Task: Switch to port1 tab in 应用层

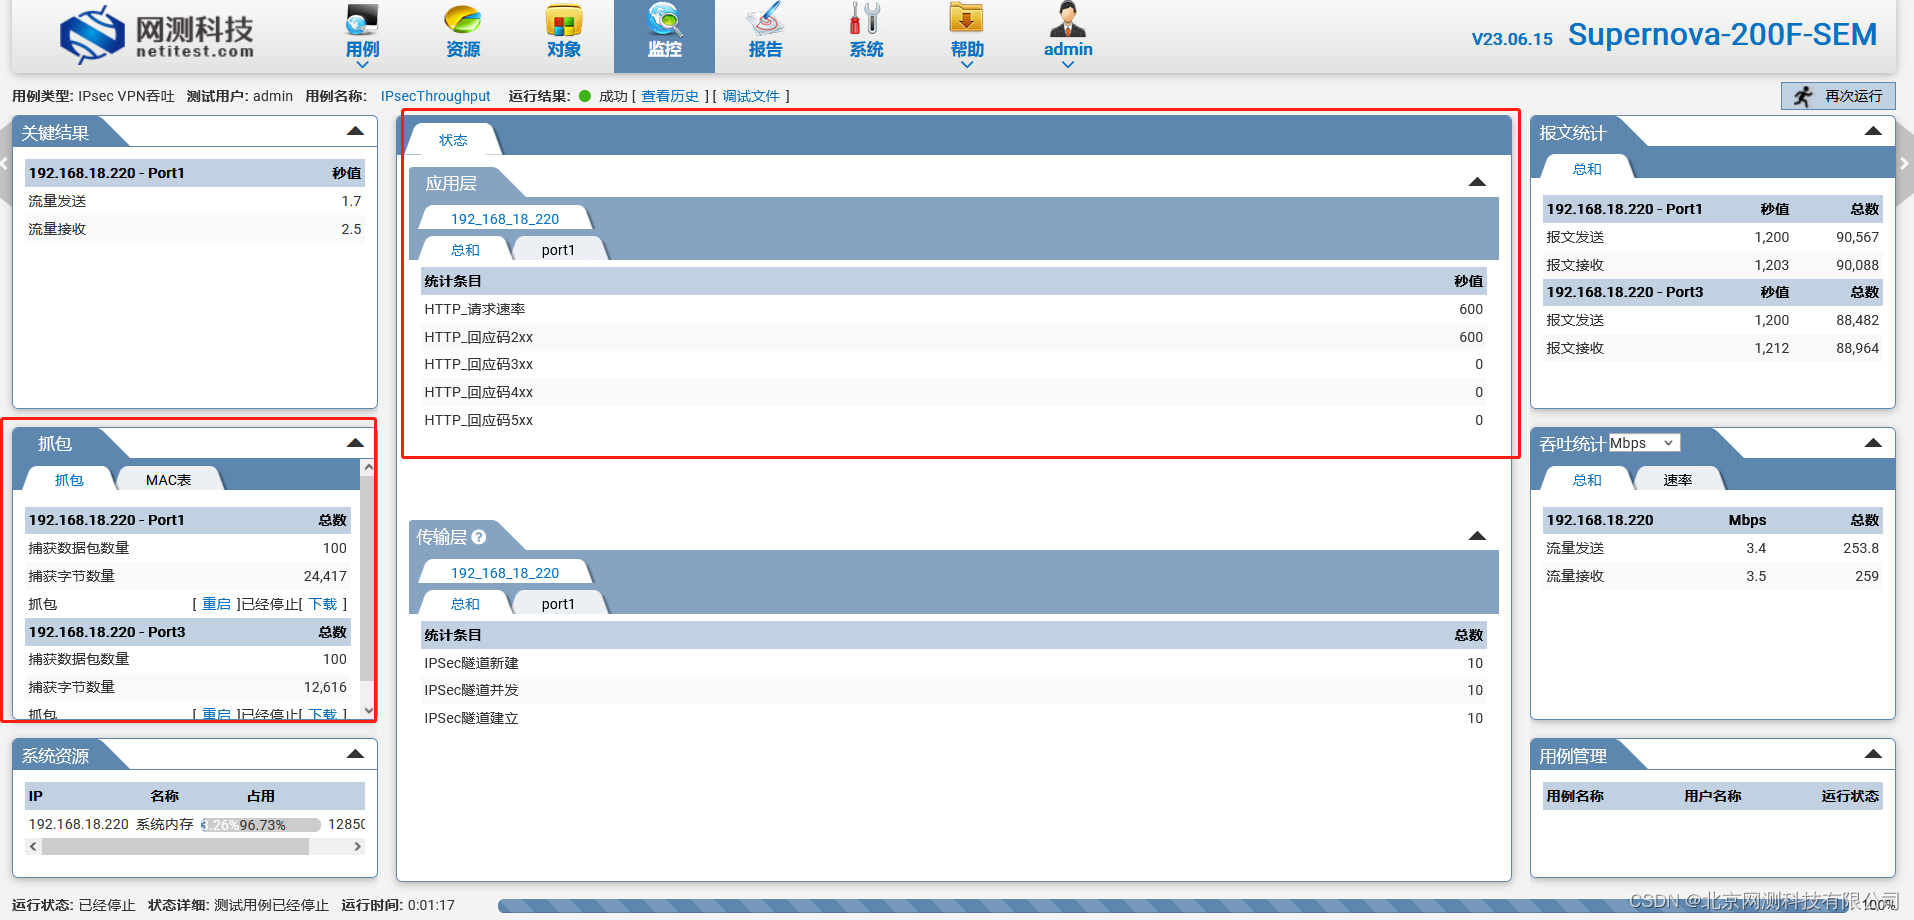Action: 558,250
